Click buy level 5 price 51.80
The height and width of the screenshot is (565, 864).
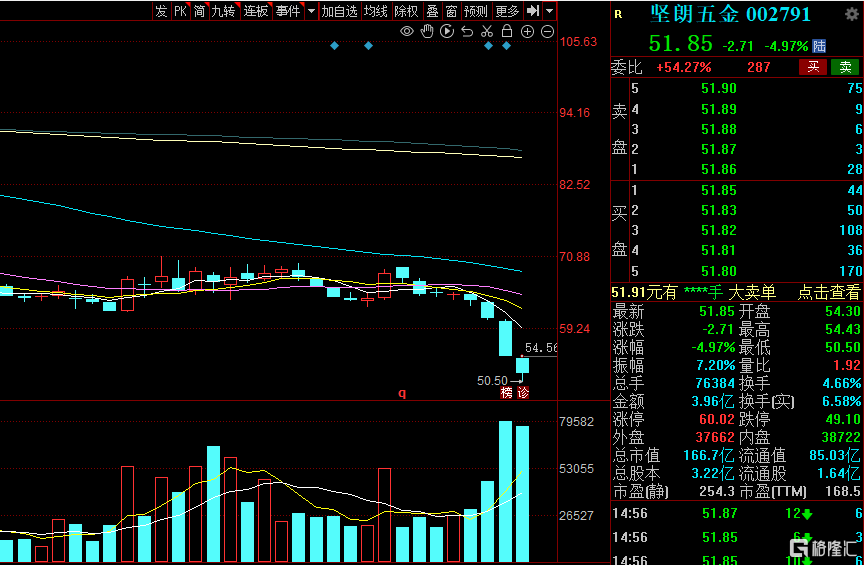719,271
